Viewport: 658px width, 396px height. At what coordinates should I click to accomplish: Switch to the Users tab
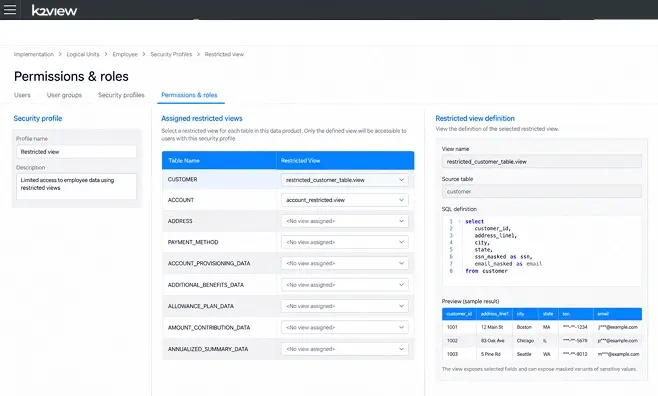tap(22, 95)
